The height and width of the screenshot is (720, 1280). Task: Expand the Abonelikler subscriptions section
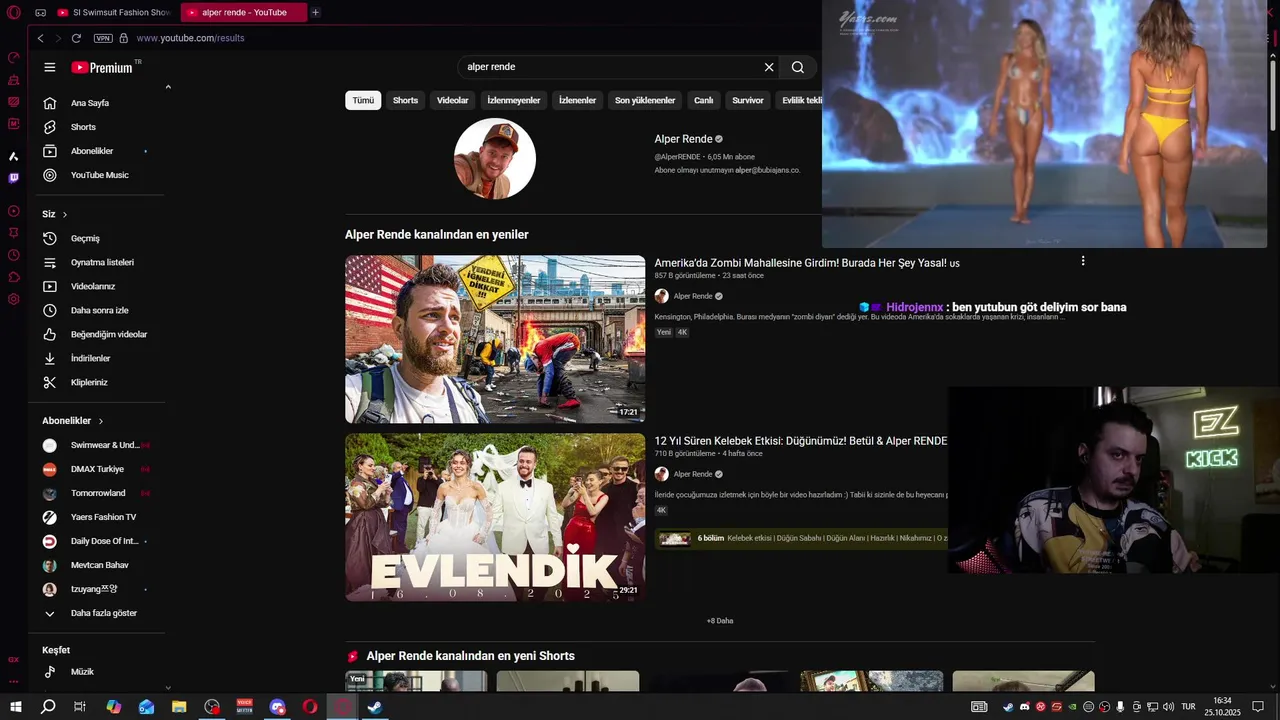(73, 421)
